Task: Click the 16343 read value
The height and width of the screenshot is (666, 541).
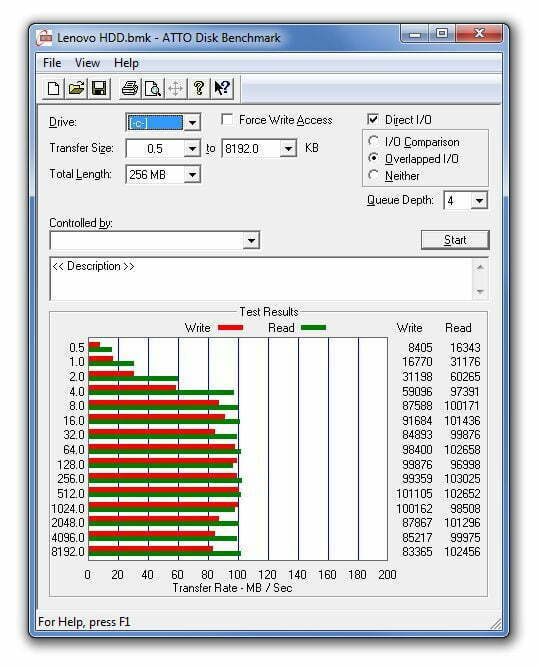Action: click(x=465, y=347)
